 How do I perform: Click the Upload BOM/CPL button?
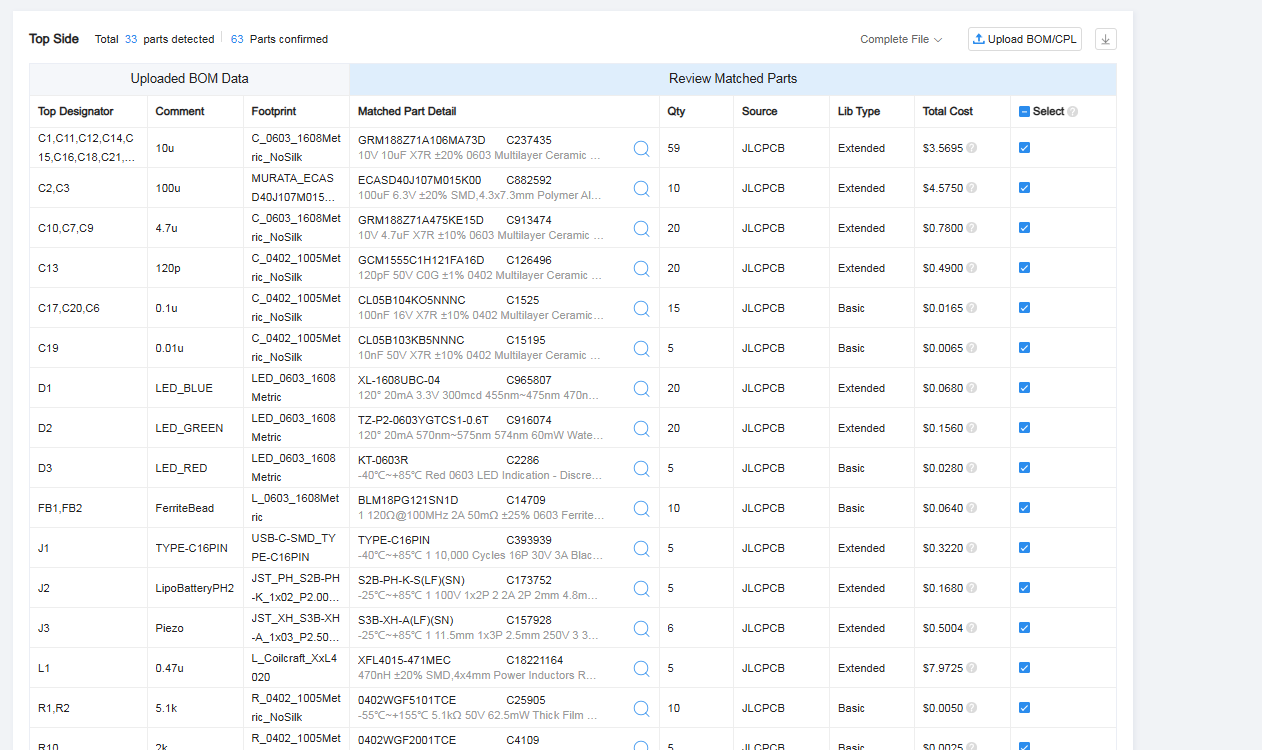[1025, 39]
